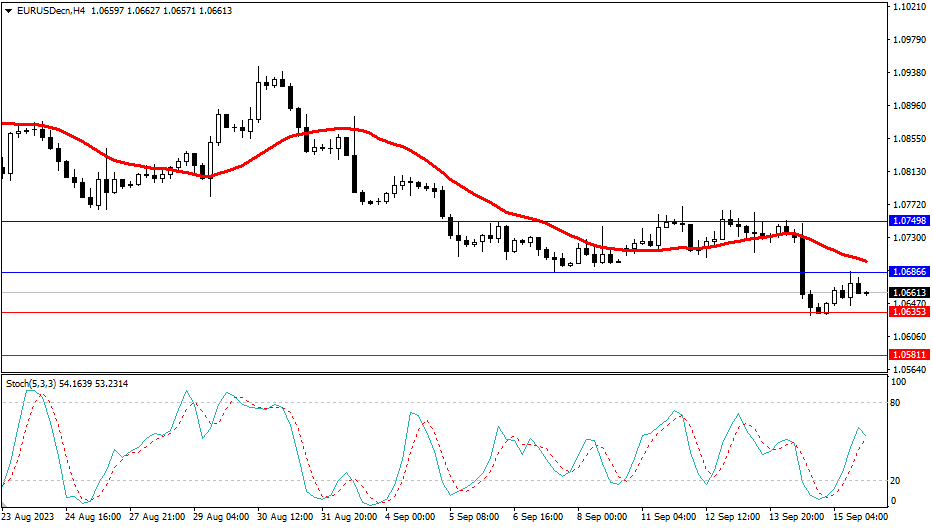Select the red 1.05811 level tag

pos(909,355)
